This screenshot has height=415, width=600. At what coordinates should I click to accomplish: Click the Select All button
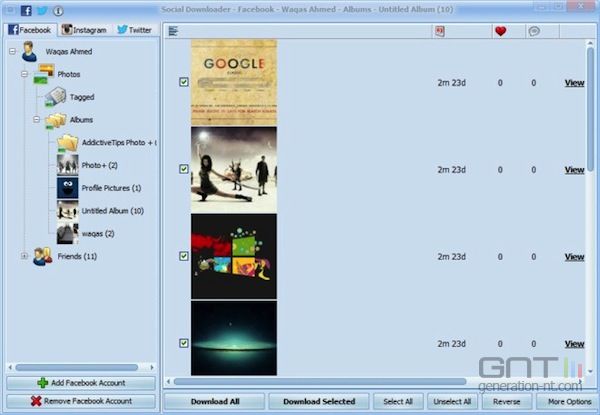click(398, 402)
